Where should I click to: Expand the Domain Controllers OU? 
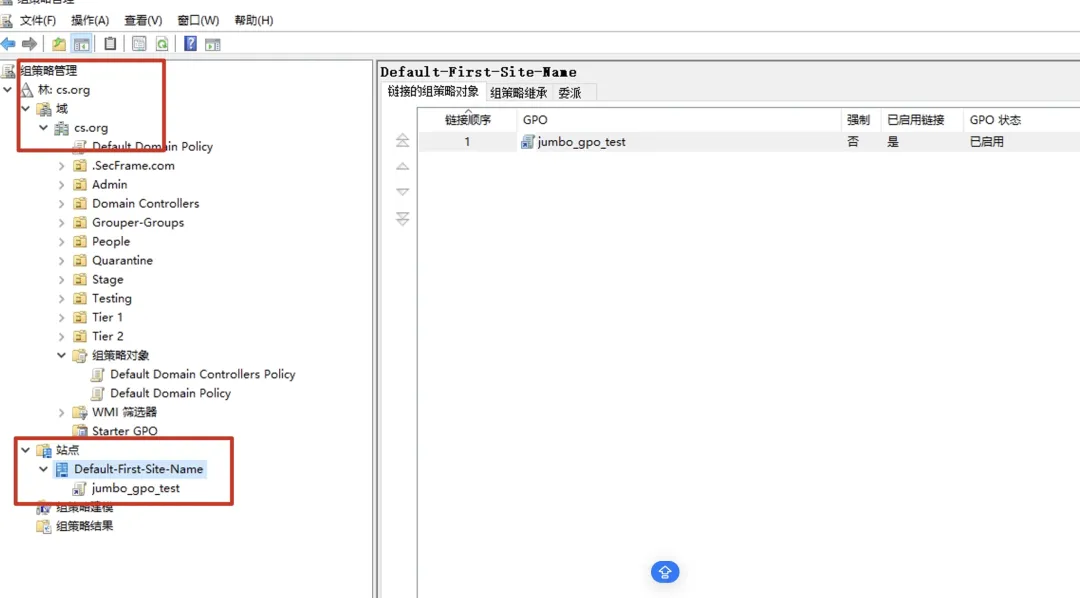pyautogui.click(x=61, y=204)
